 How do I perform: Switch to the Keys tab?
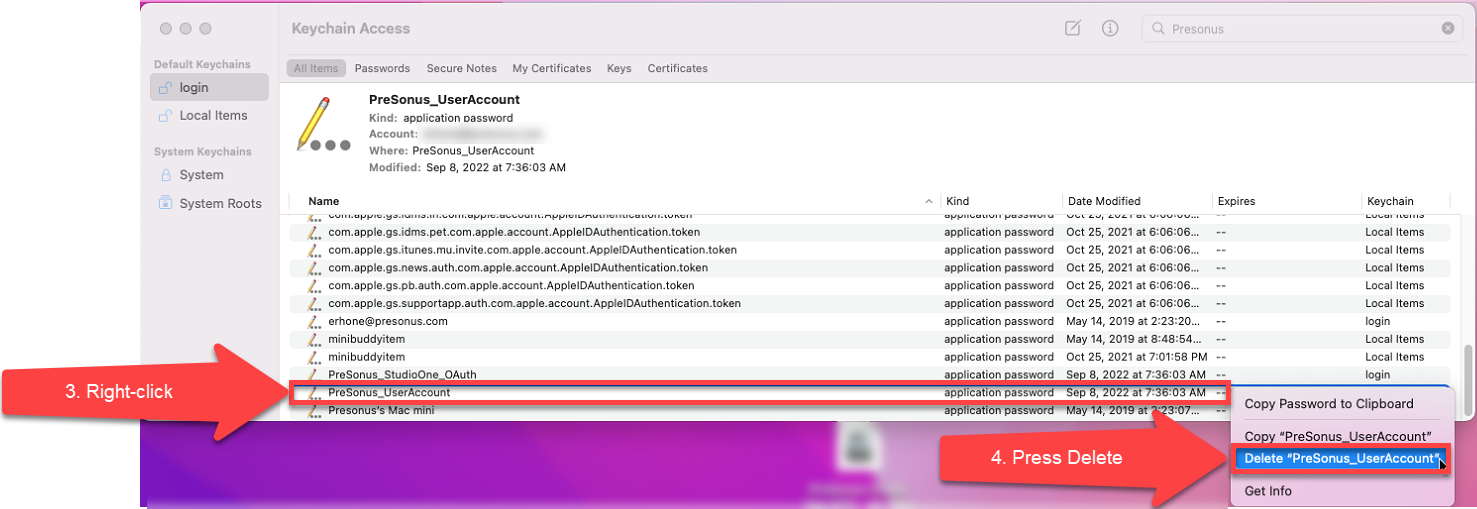(619, 68)
